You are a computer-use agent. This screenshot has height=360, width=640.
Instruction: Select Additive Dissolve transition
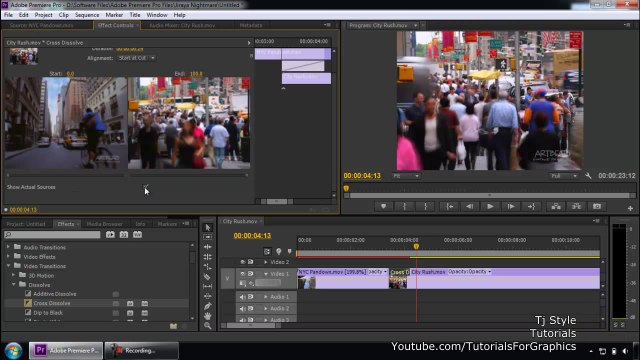[55, 294]
